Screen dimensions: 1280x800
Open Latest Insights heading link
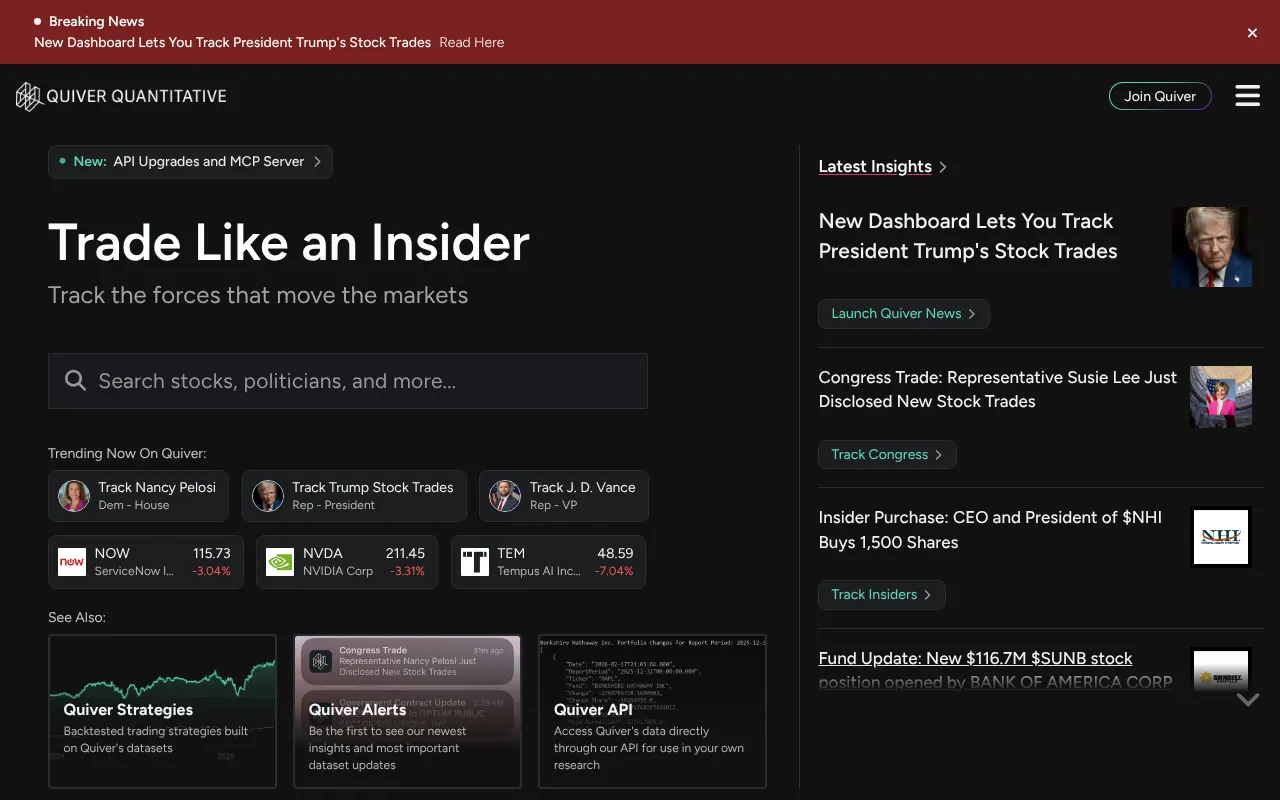[x=875, y=167]
